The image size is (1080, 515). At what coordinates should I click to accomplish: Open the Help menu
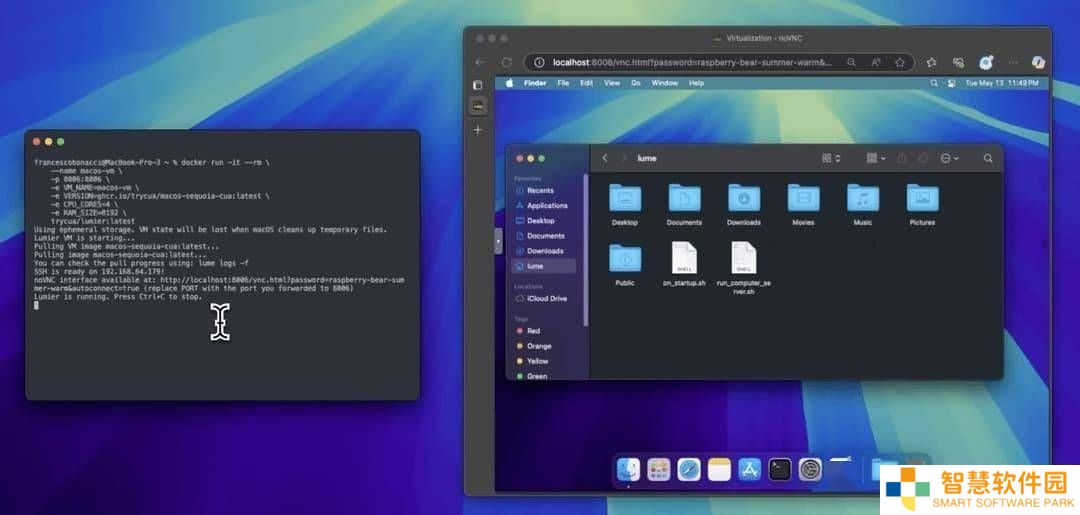pos(696,83)
